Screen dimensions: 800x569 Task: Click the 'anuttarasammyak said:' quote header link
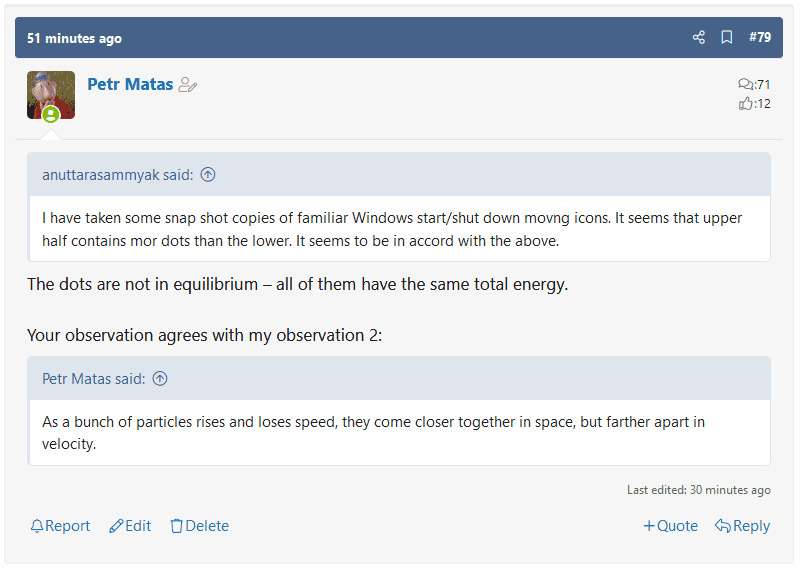click(x=117, y=175)
